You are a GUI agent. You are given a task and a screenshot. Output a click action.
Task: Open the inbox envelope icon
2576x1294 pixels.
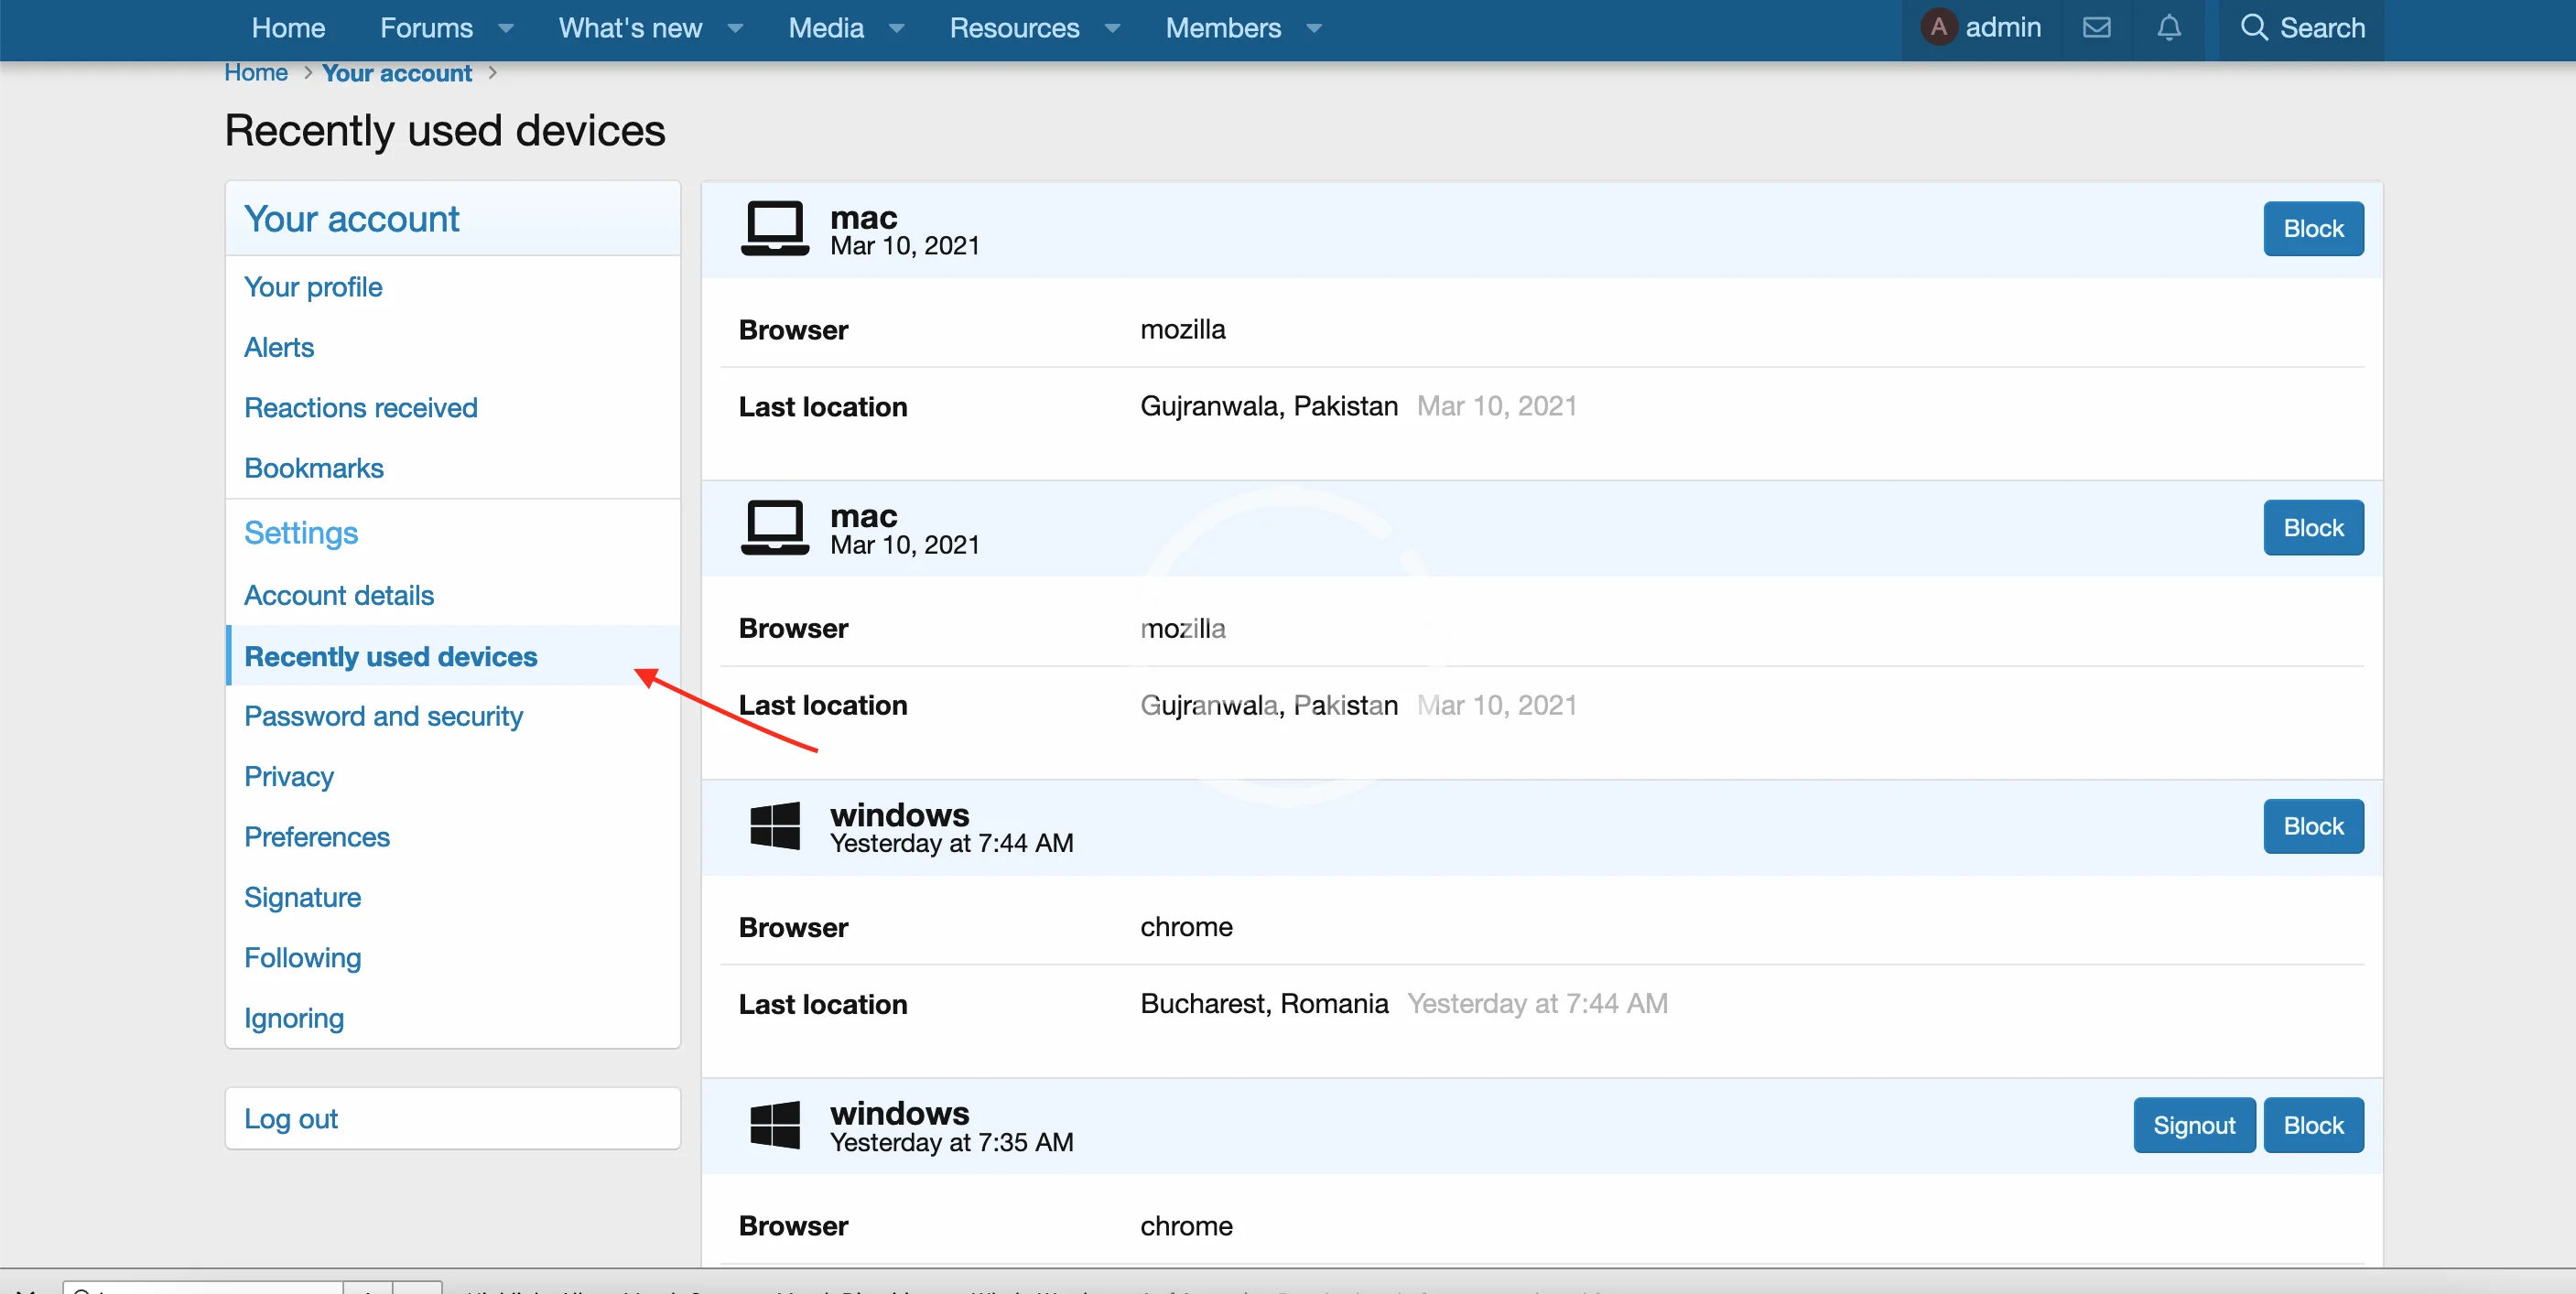point(2096,28)
